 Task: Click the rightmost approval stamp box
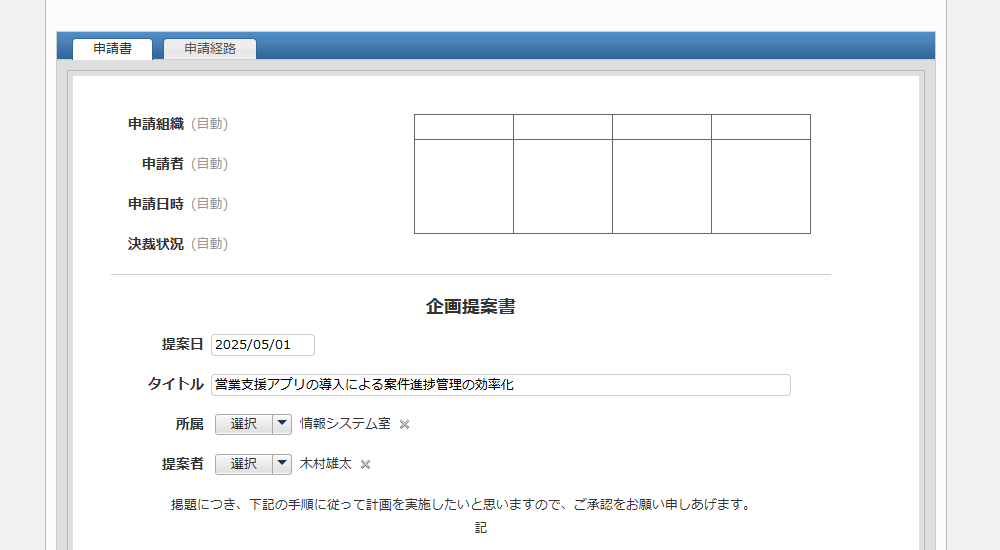point(761,186)
